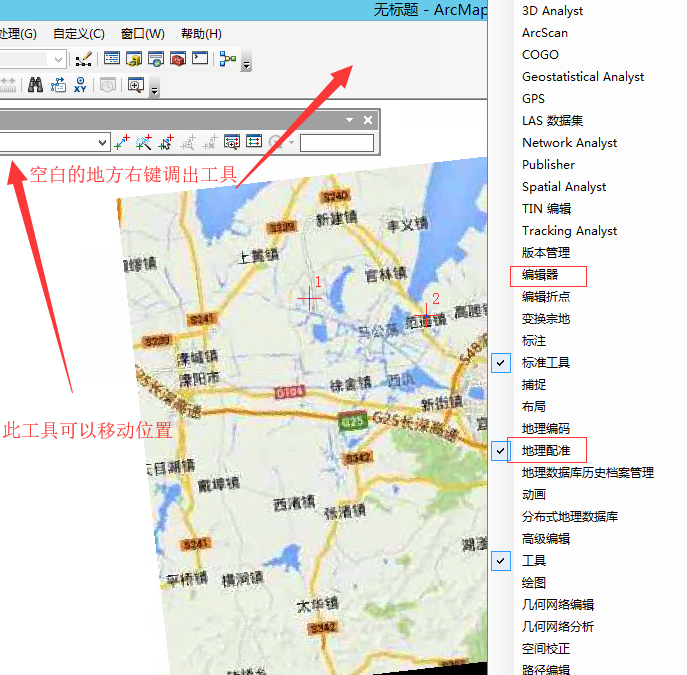The width and height of the screenshot is (687, 675).
Task: Open the Editor toolbar icon
Action: pyautogui.click(x=83, y=59)
